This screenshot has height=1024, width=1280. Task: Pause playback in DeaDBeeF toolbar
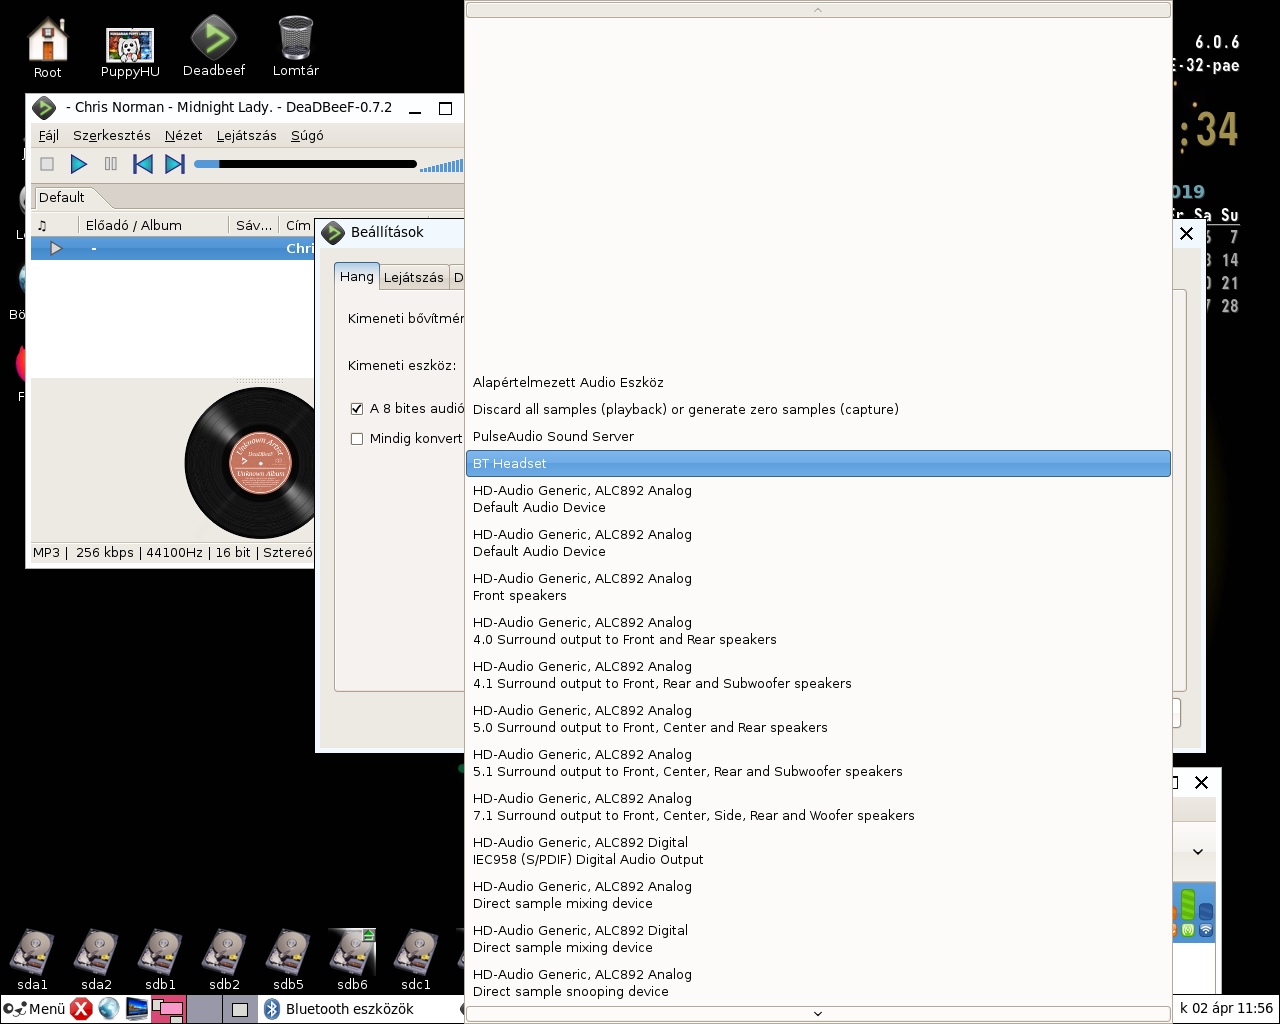point(111,164)
